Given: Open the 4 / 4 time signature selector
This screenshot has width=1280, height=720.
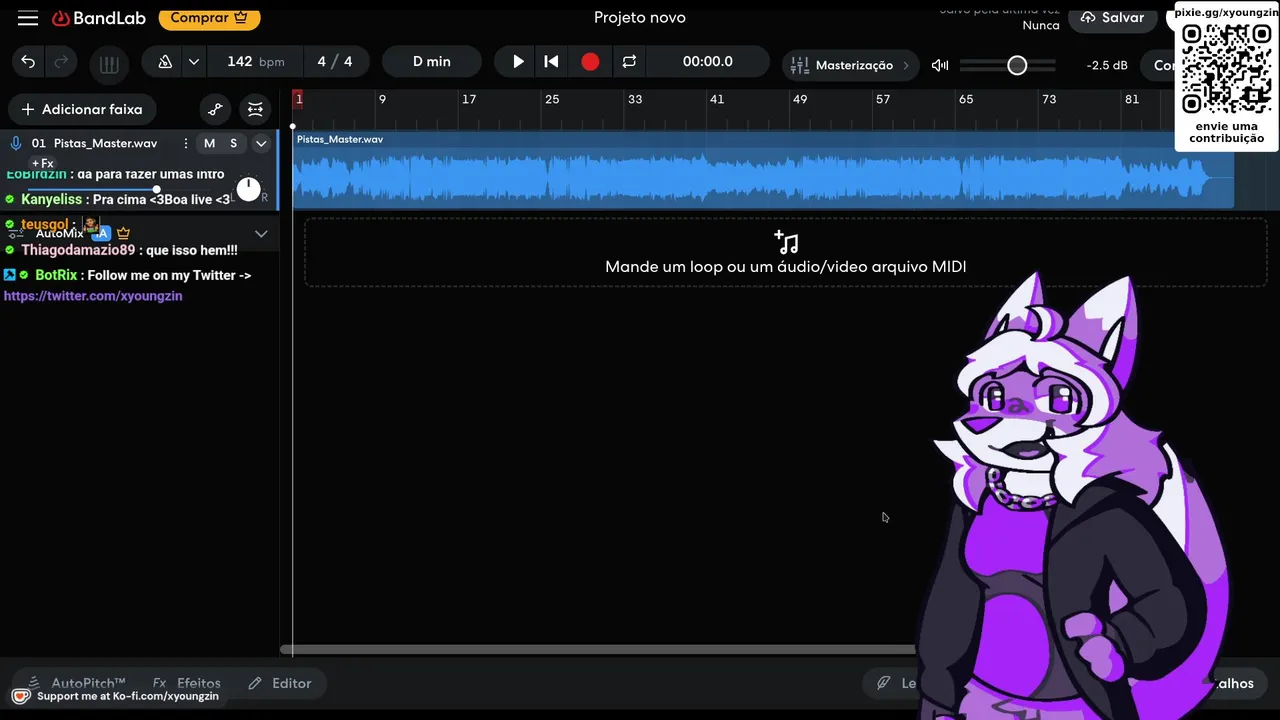Looking at the screenshot, I should click(x=335, y=62).
